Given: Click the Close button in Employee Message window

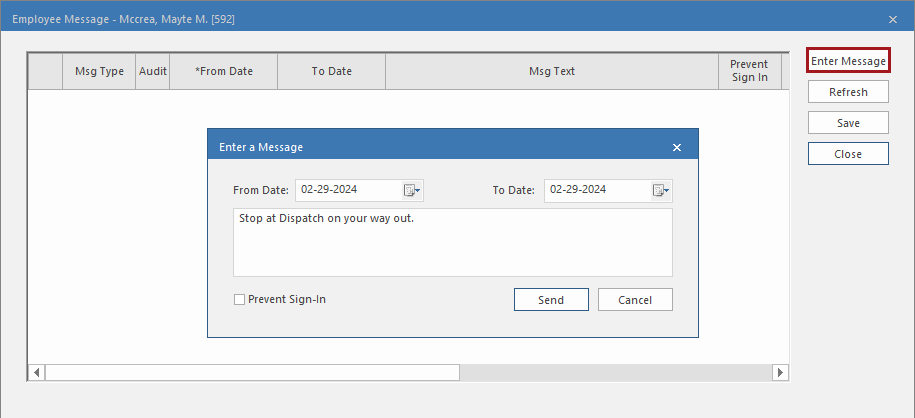Looking at the screenshot, I should pos(848,154).
